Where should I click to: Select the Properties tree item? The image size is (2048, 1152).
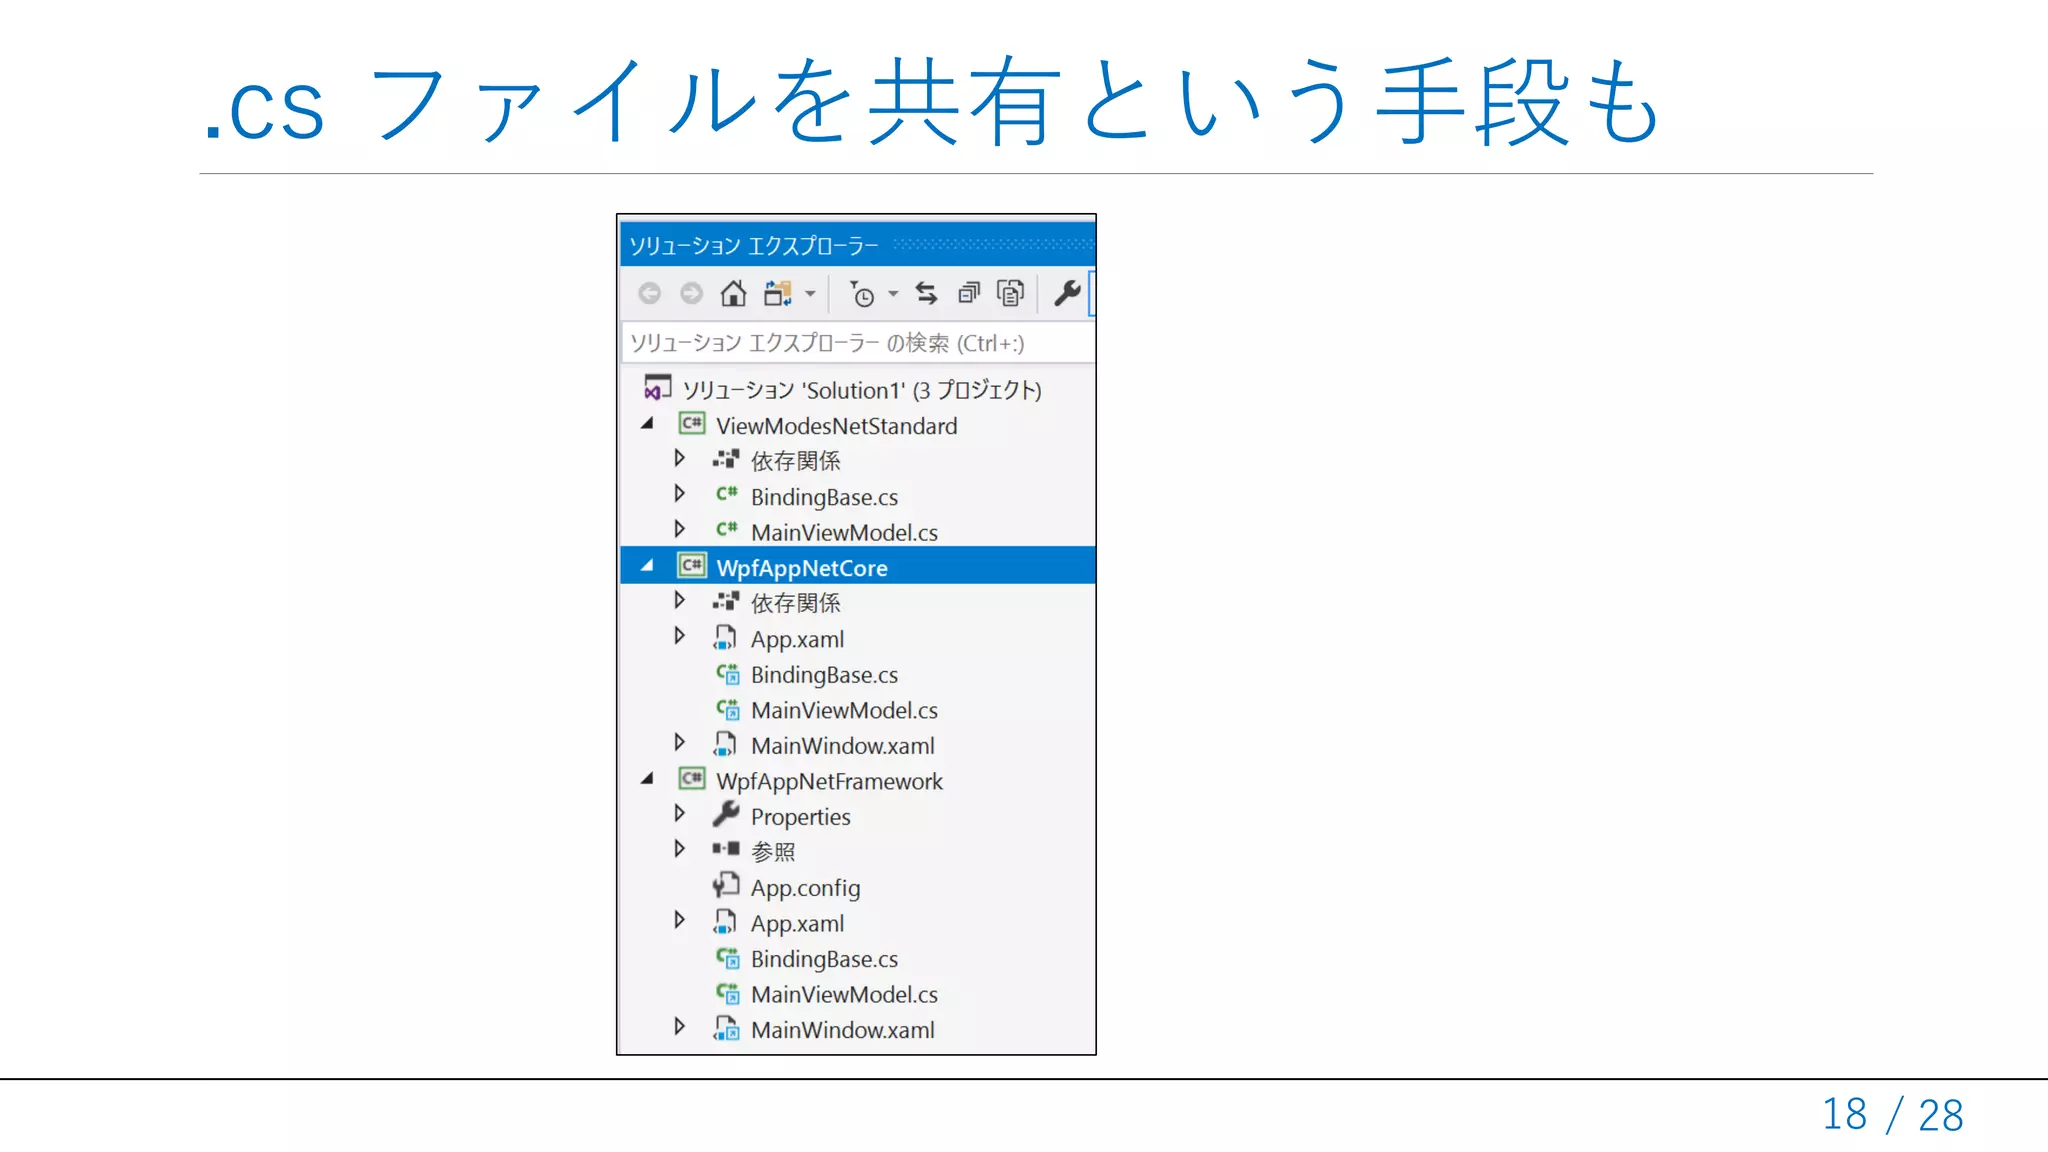tap(800, 817)
